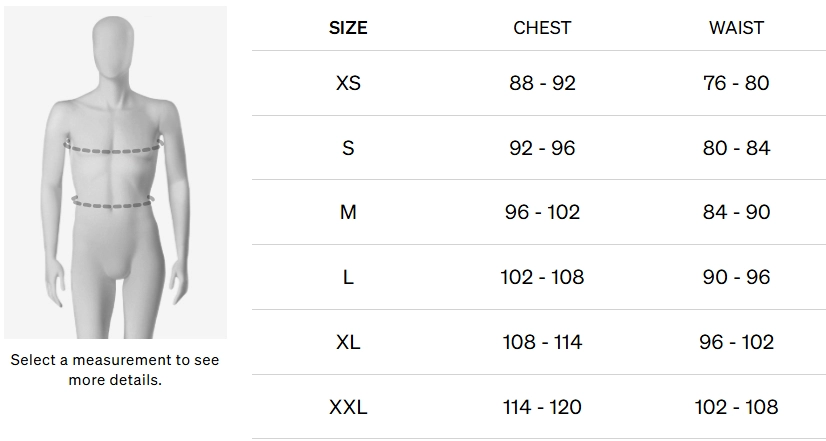Choose the XS size row label
This screenshot has height=441, width=826.
[x=348, y=83]
